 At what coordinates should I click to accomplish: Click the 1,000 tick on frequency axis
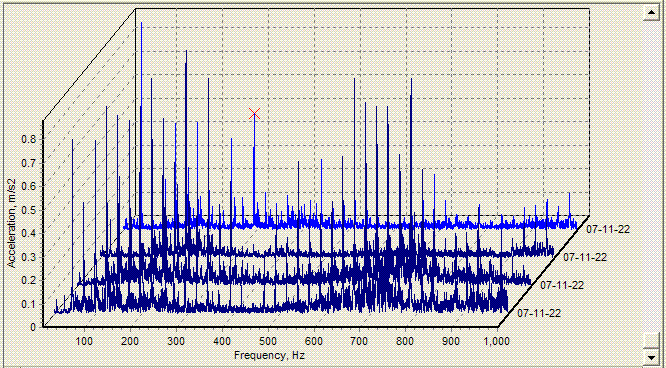[497, 341]
